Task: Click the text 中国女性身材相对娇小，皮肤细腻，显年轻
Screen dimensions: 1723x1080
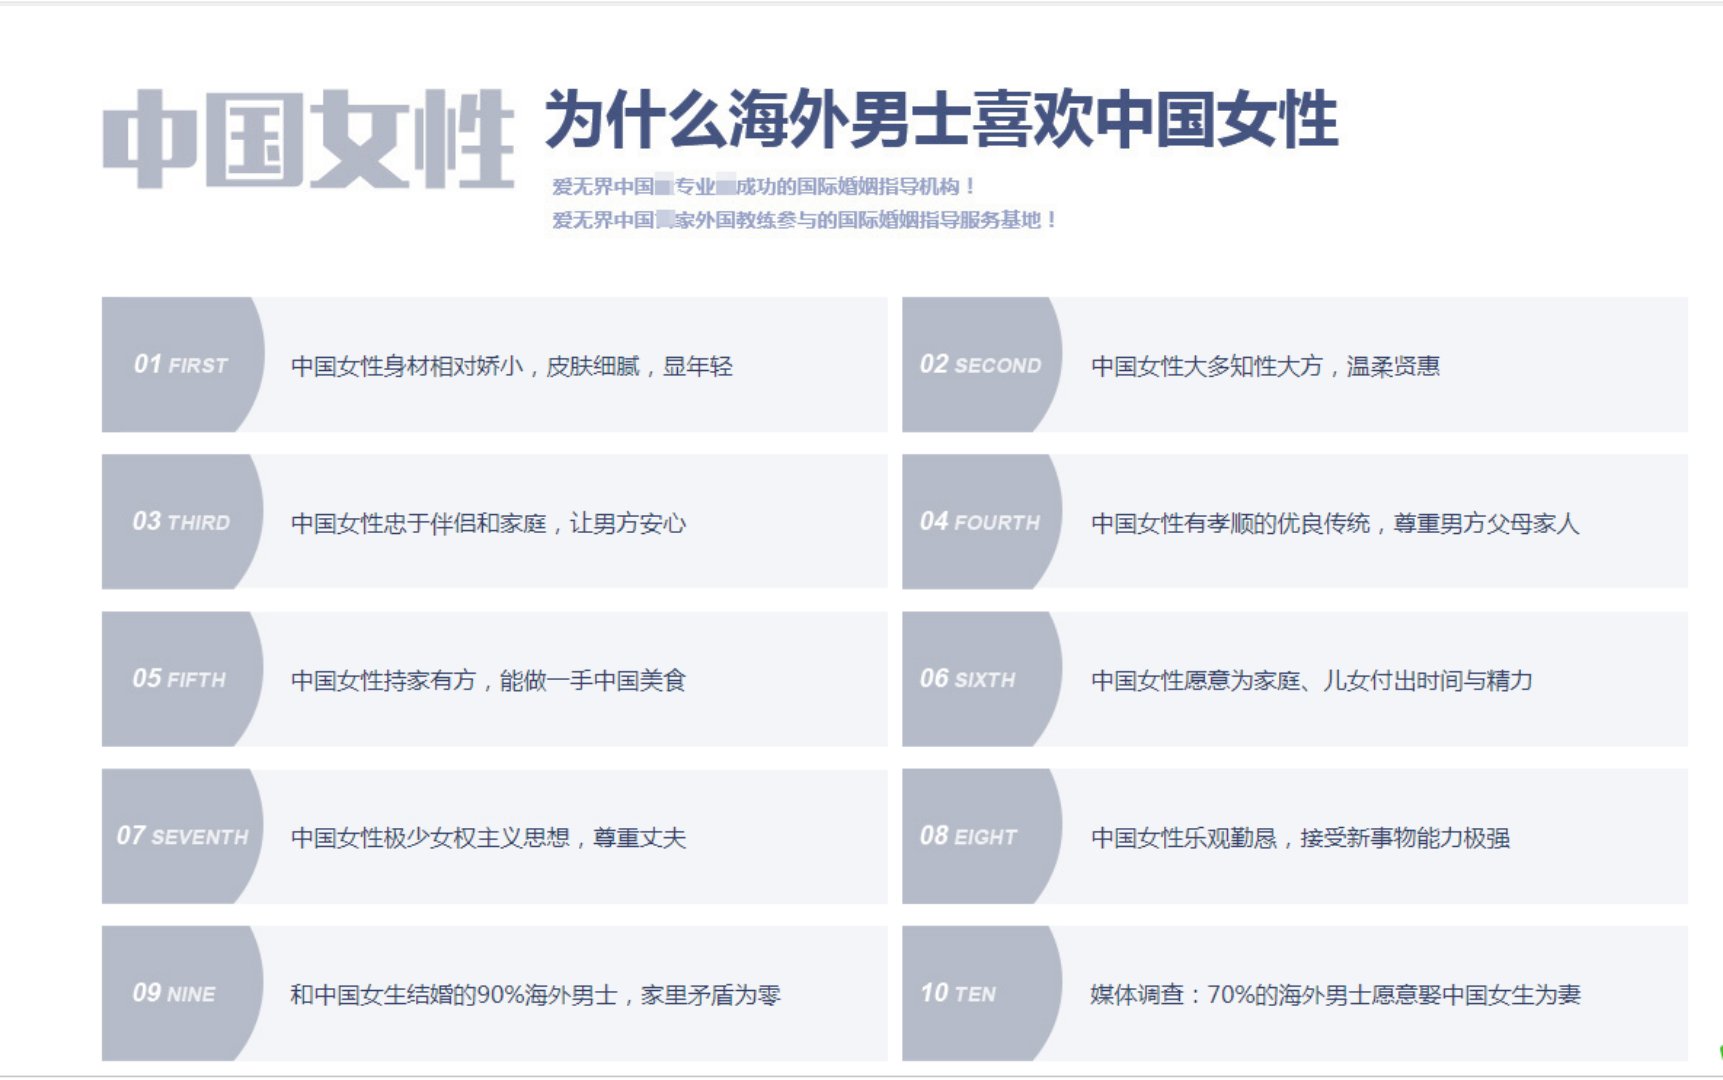Action: click(x=511, y=366)
